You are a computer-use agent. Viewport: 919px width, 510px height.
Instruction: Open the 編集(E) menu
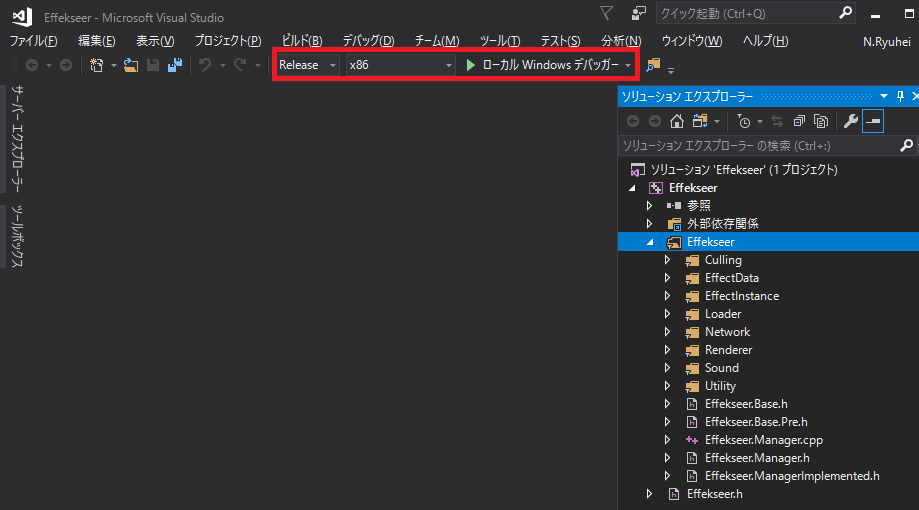tap(97, 41)
